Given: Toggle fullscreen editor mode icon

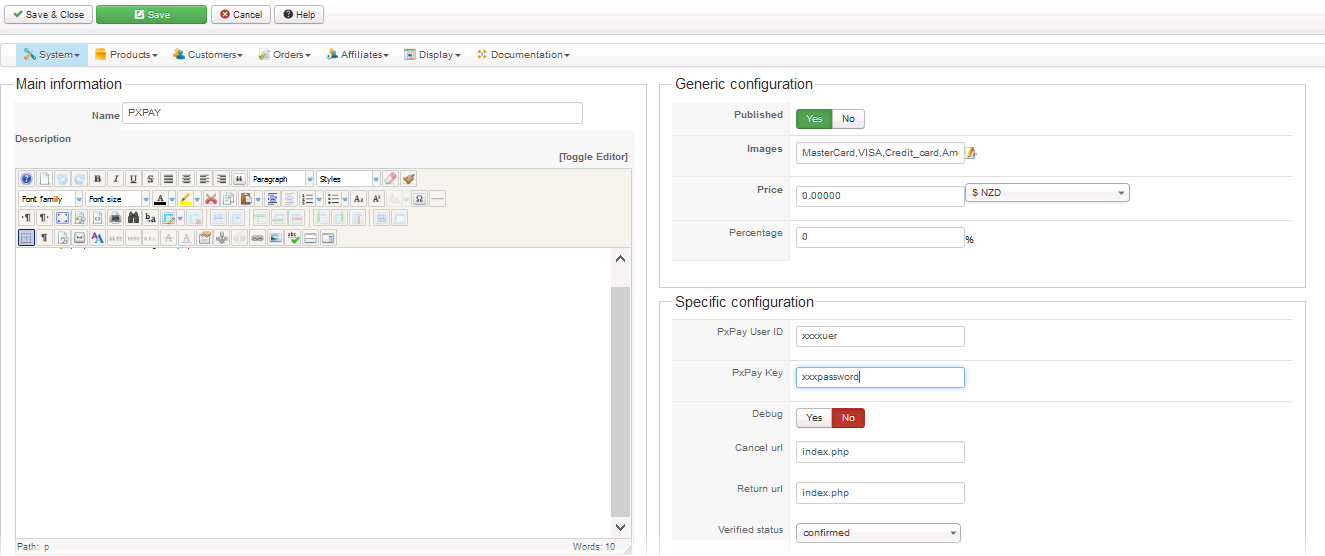Looking at the screenshot, I should click(62, 218).
